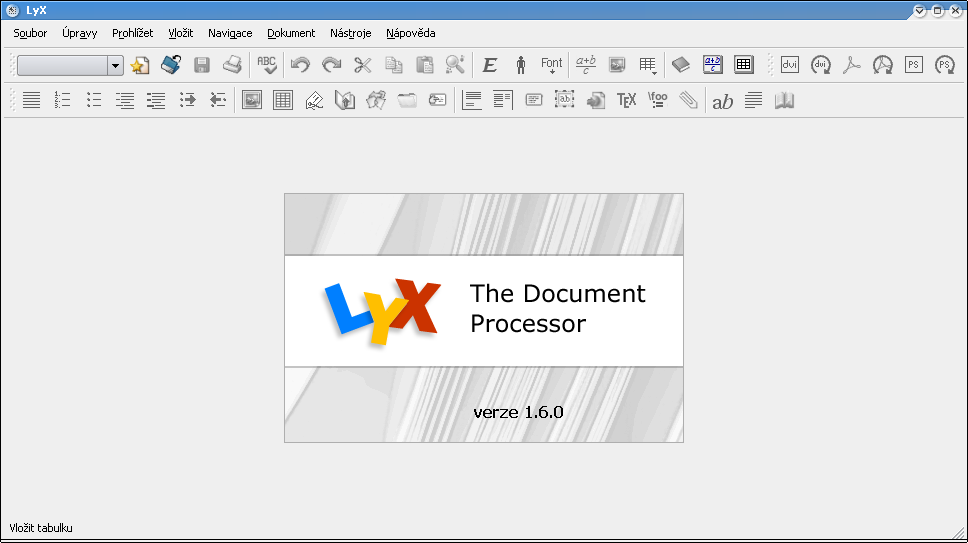Copy selection with the copy icon
968x543 pixels.
coord(394,65)
